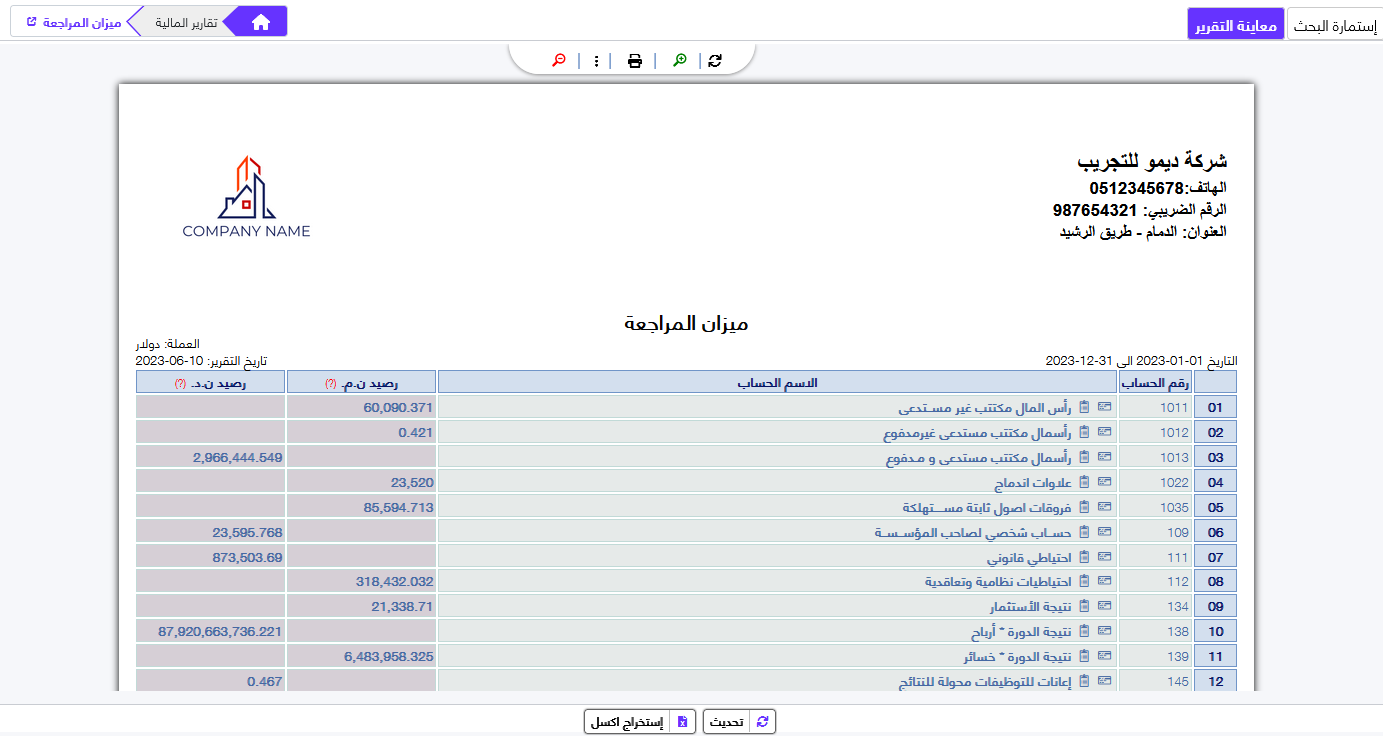Screen dimensions: 1383x736
Task: Open the three-dot options menu in toolbar
Action: (x=596, y=60)
